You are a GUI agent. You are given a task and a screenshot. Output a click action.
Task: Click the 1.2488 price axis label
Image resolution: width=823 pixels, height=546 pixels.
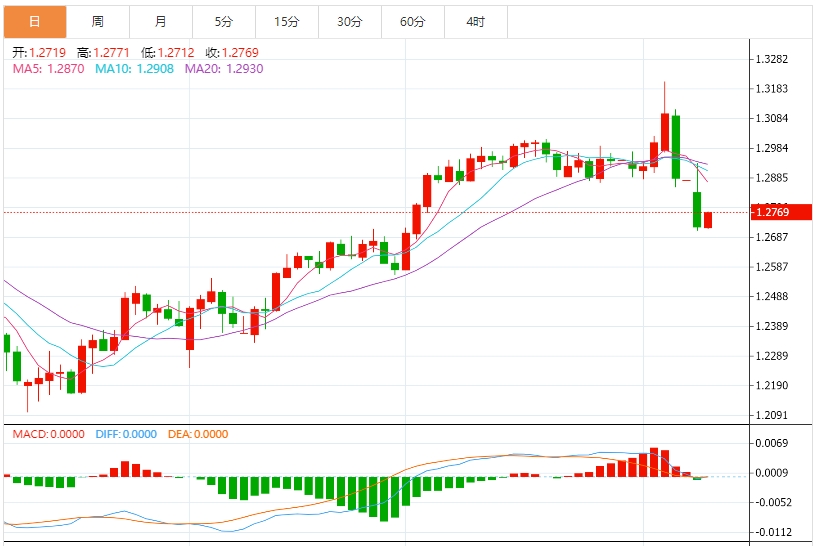pyautogui.click(x=772, y=297)
